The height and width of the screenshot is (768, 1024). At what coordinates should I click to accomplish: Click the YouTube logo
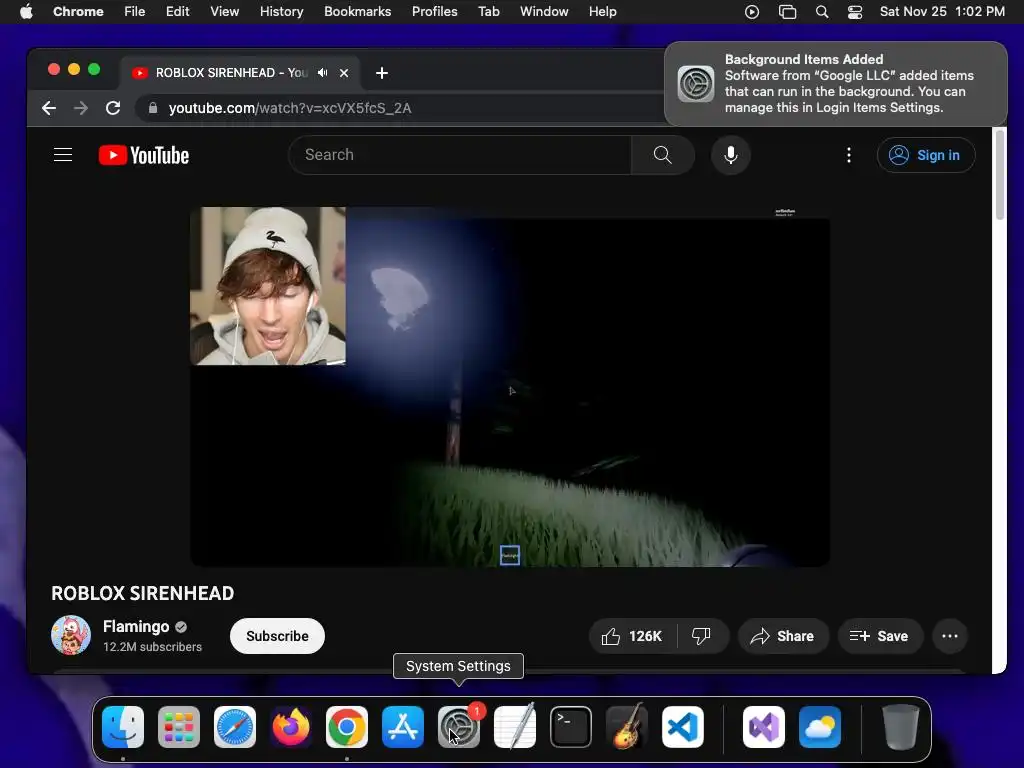[144, 155]
